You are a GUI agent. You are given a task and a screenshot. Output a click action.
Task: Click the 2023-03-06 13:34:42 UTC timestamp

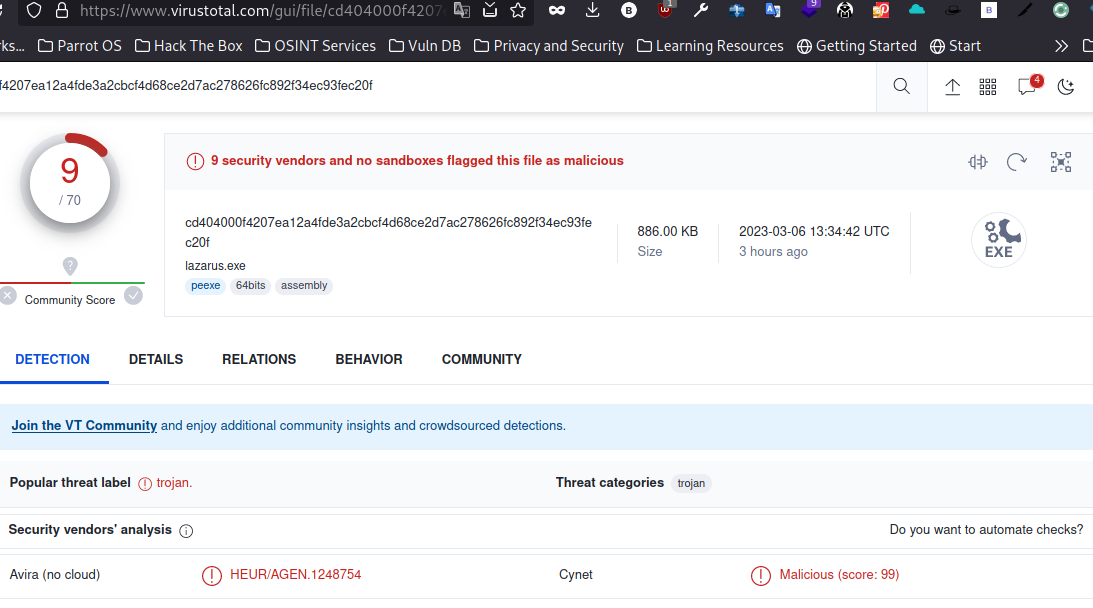pos(814,231)
